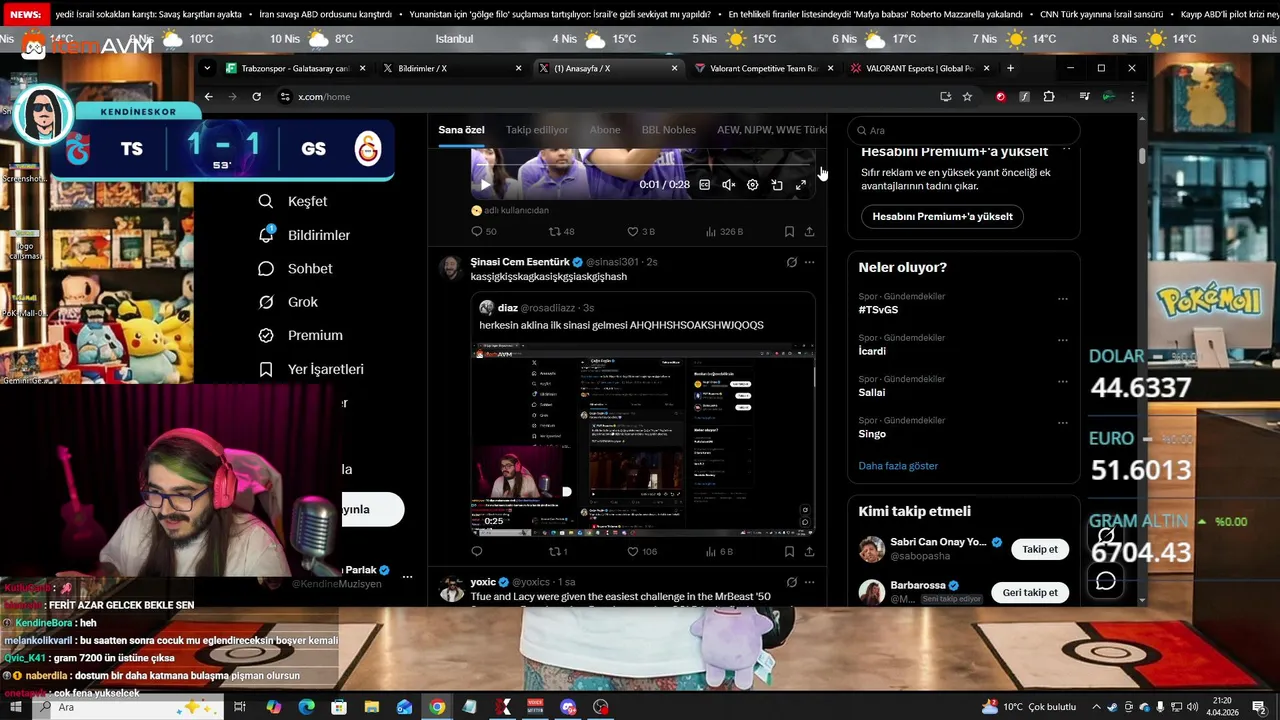Open picture-in-picture for the tweet video

[x=776, y=185]
